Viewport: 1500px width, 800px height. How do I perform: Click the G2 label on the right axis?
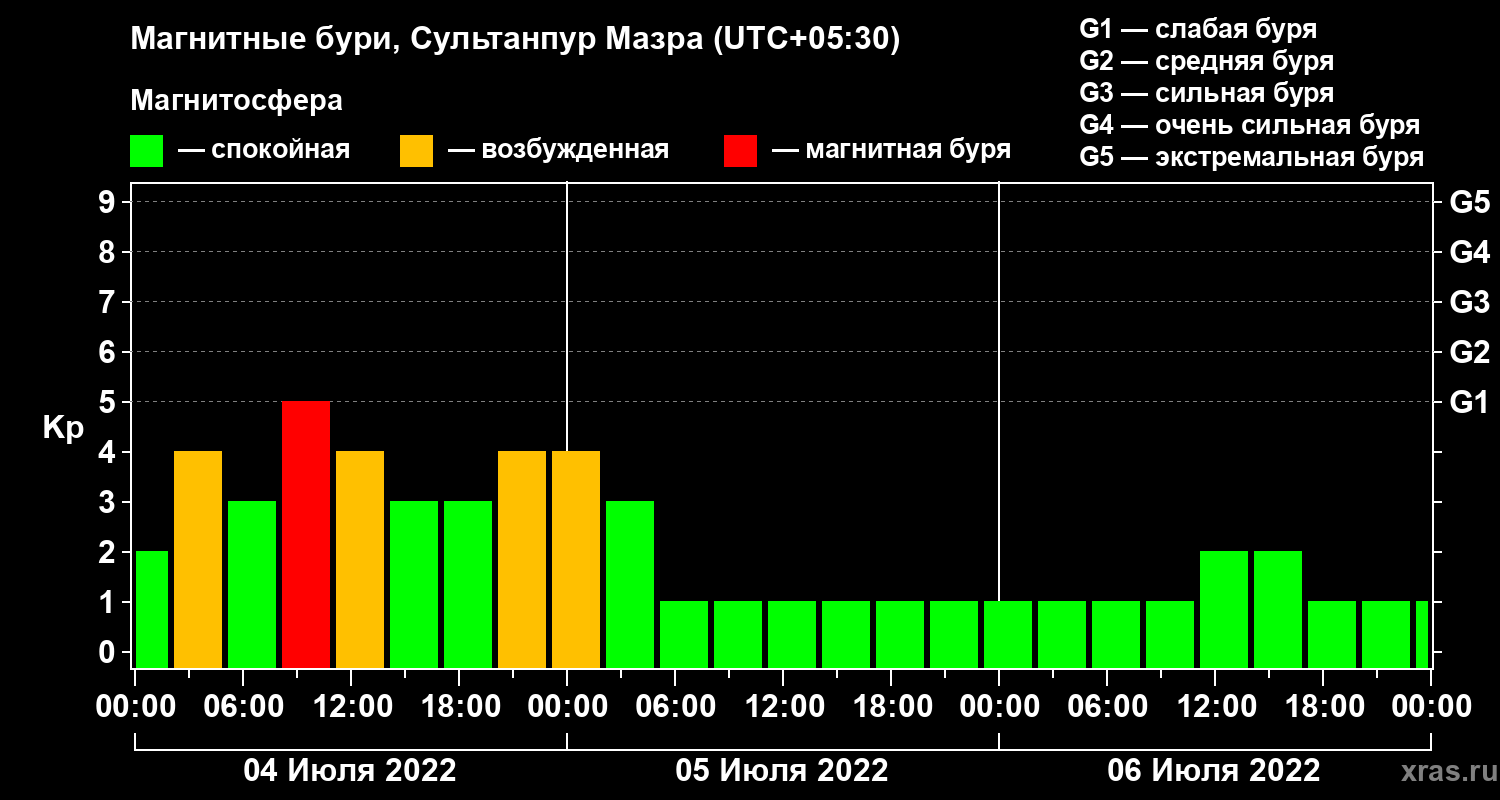point(1469,353)
